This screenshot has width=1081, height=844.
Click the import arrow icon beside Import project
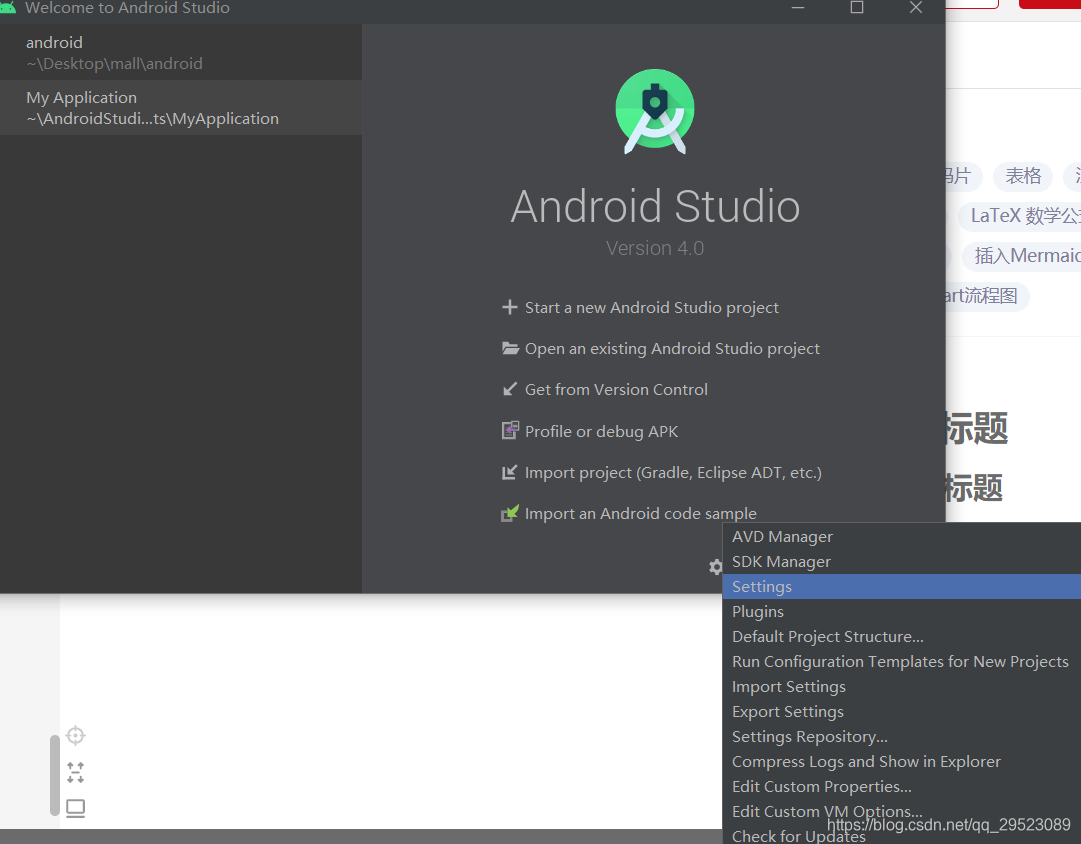(509, 472)
